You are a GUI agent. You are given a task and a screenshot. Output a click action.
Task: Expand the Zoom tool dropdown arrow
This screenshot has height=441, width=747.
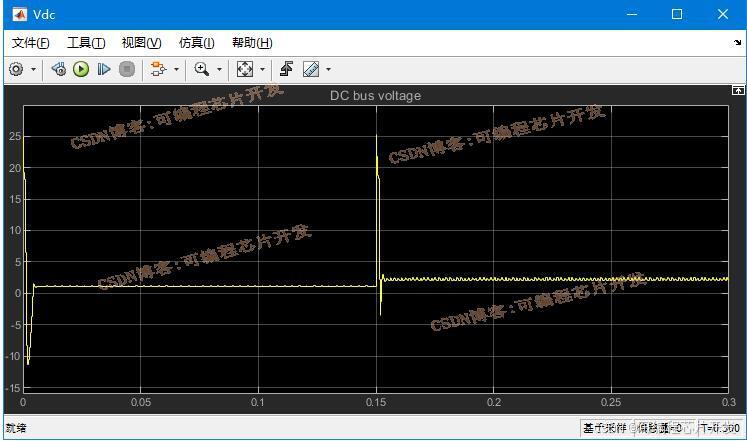(x=219, y=70)
